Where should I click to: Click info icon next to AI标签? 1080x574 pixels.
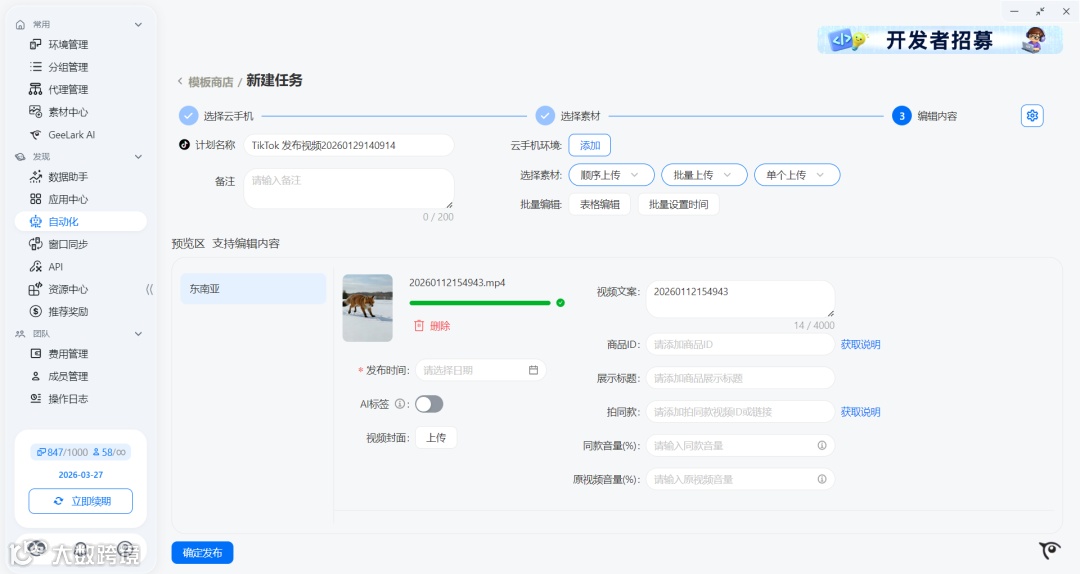399,404
